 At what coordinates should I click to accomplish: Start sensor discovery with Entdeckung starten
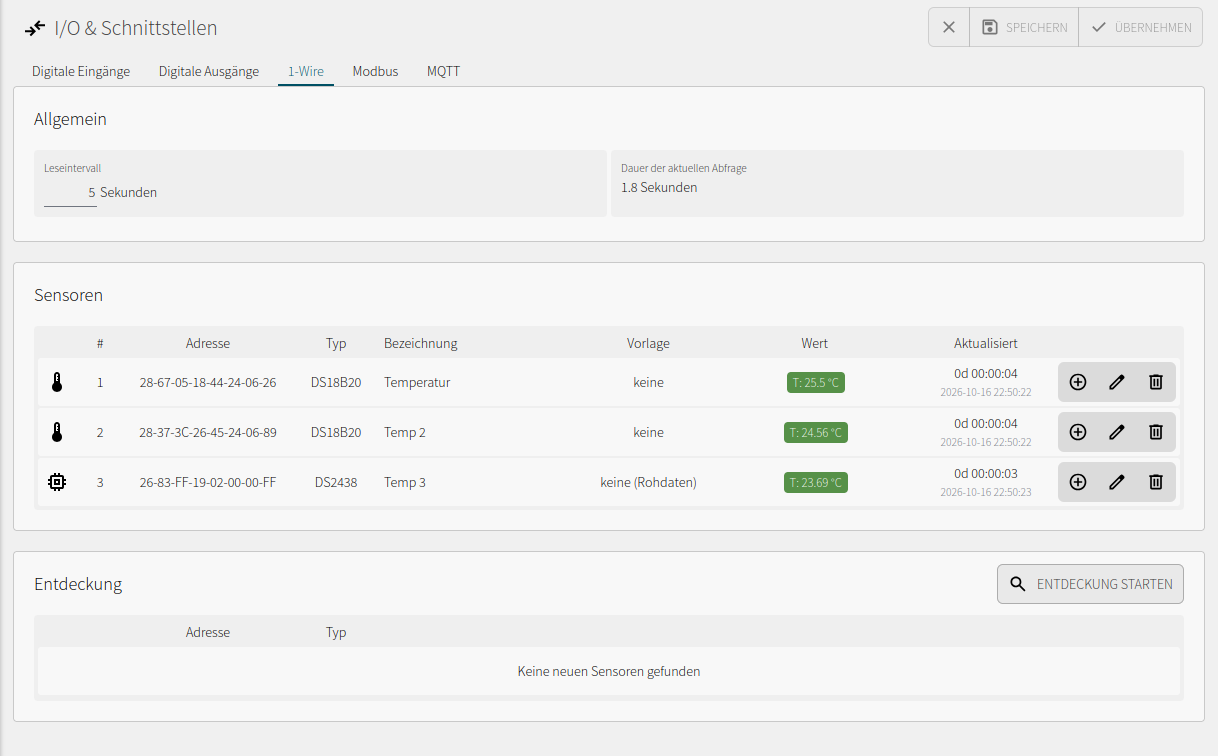tap(1090, 584)
